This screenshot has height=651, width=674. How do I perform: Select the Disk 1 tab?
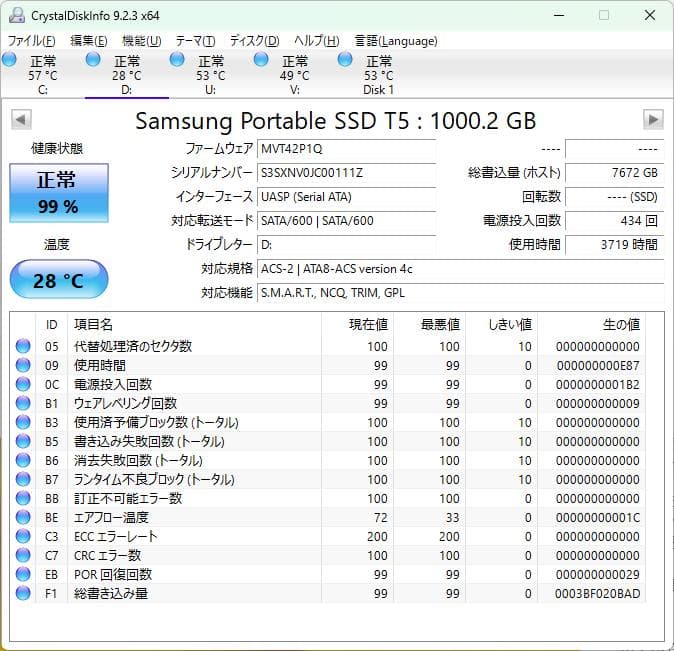(378, 75)
